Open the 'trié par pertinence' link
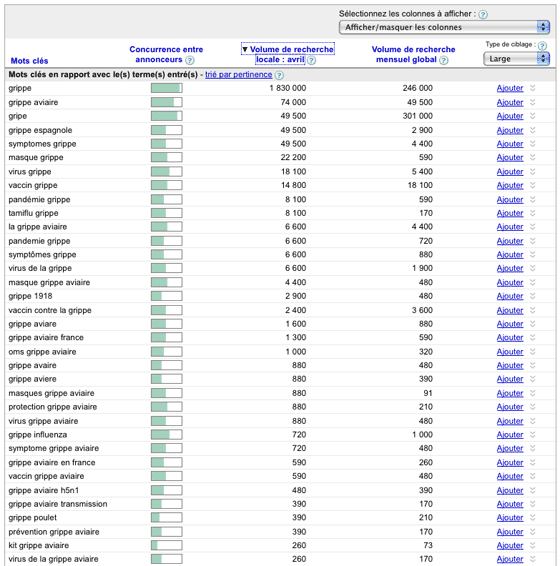Screen dimensions: 560x566 (238, 75)
